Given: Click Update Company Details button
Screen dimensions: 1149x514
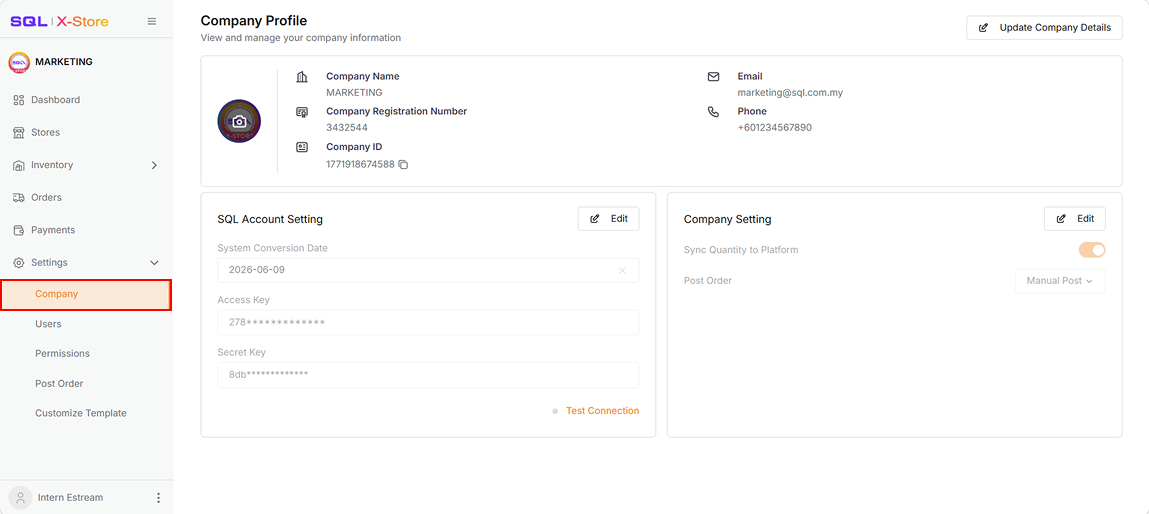Looking at the screenshot, I should point(1044,28).
